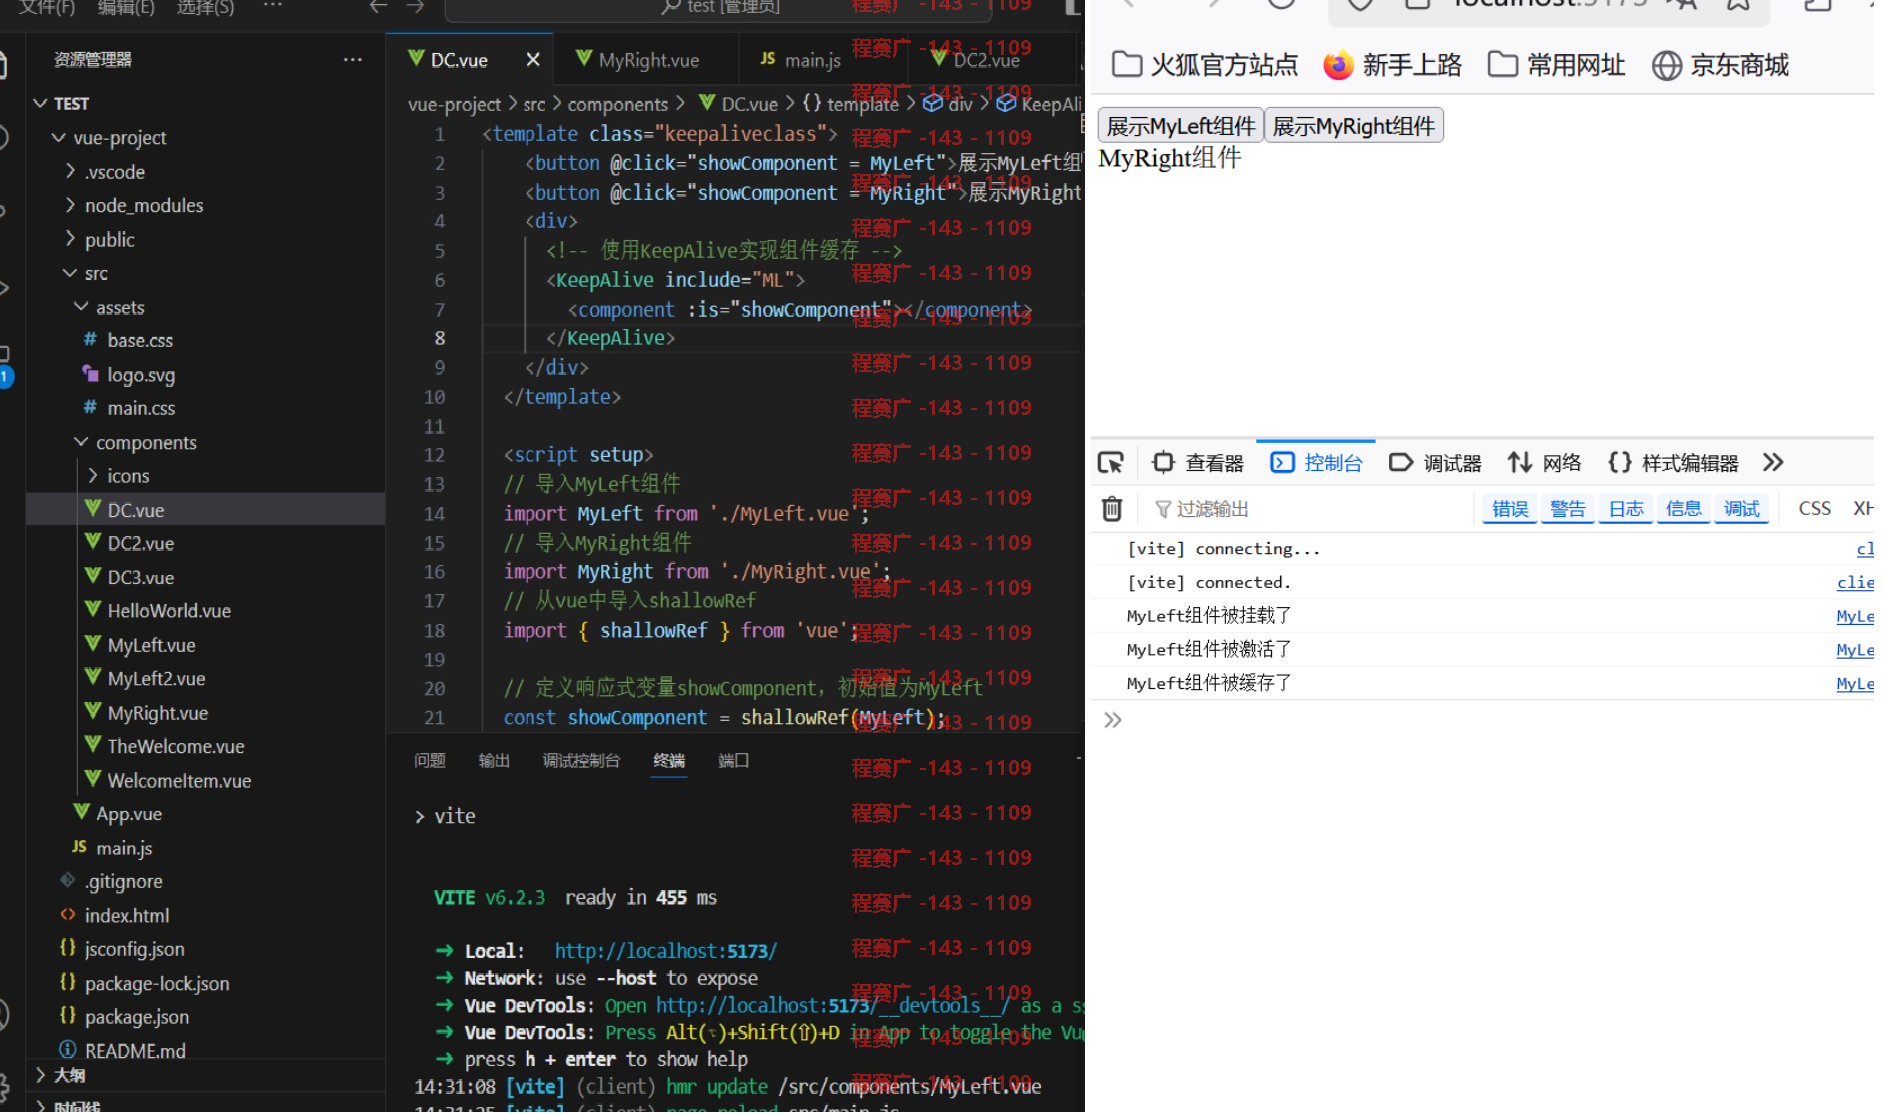1885x1114 pixels.
Task: Toggle the 错误 errors filter
Action: click(1510, 509)
